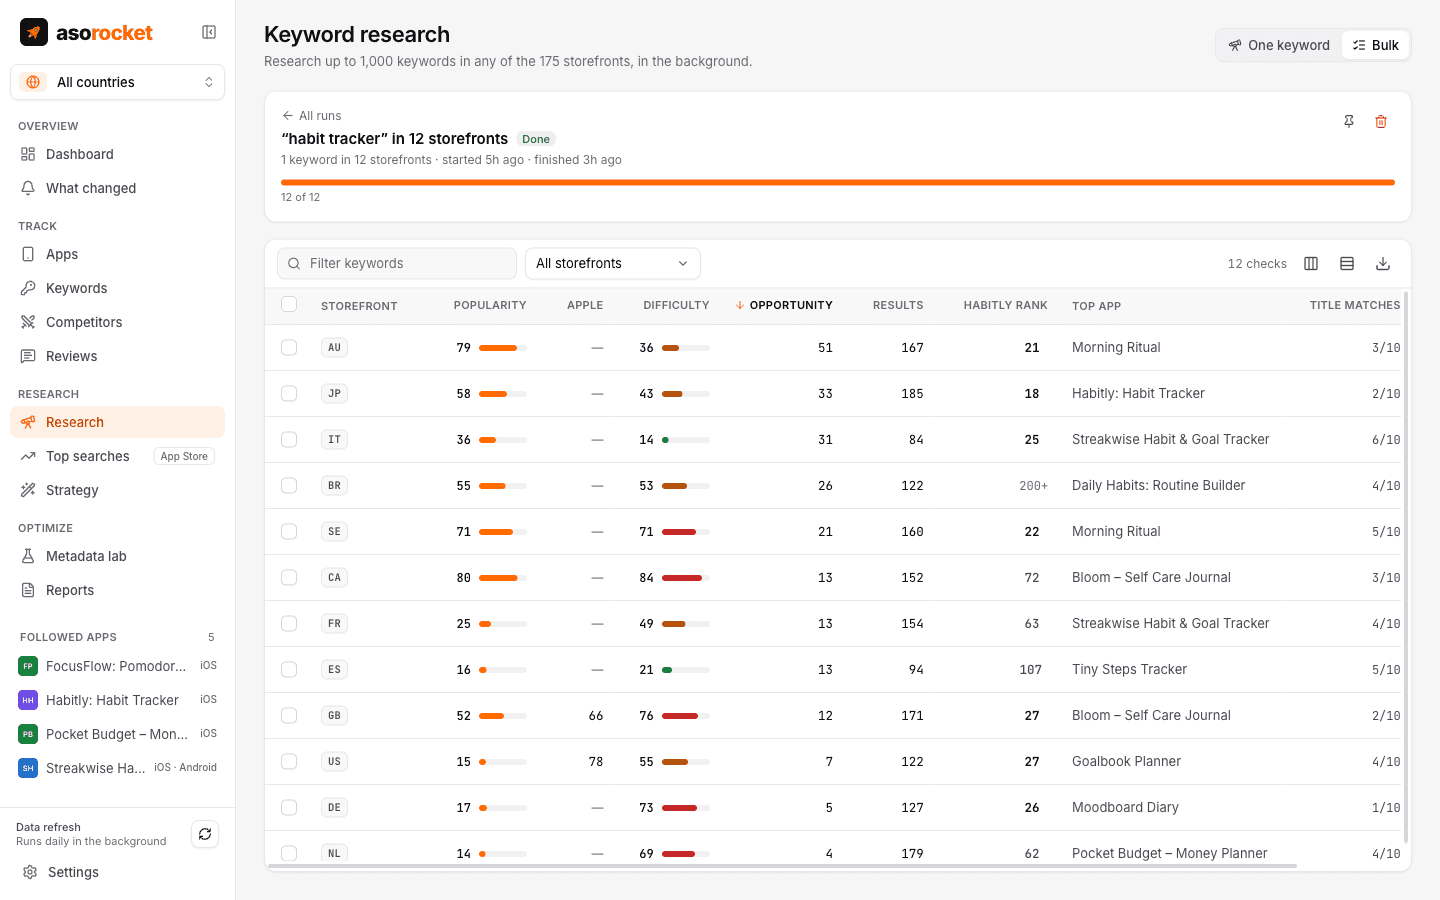
Task: Go to Dashboard
Action: tap(118, 154)
